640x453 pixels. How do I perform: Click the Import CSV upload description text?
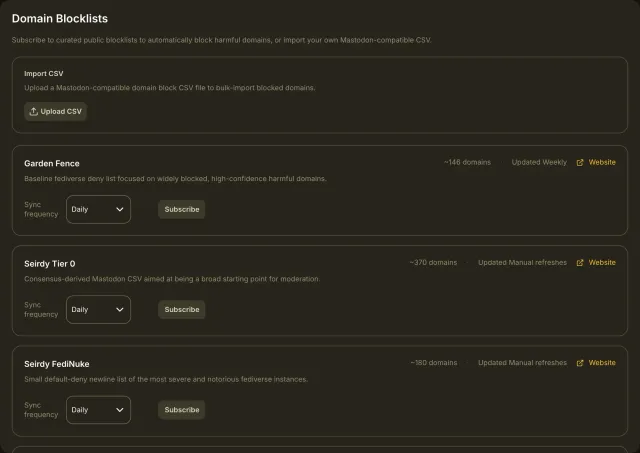[169, 88]
